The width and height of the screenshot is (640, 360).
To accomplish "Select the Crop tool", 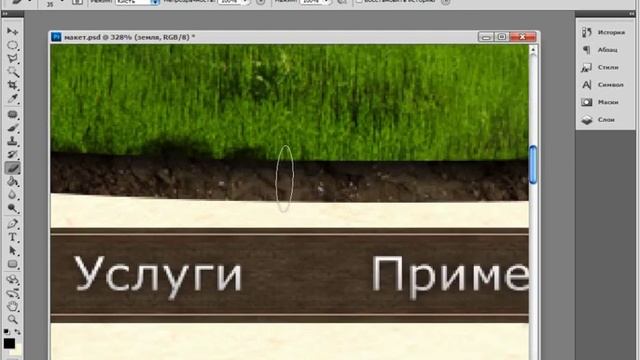I will point(12,85).
